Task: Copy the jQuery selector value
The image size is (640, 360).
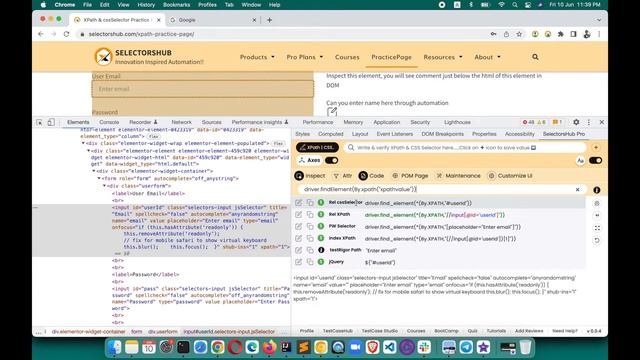Action: point(310,262)
